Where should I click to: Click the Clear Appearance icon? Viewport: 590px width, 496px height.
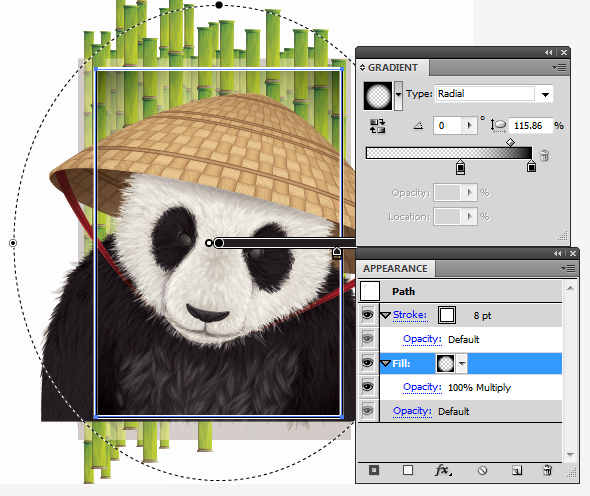(482, 470)
